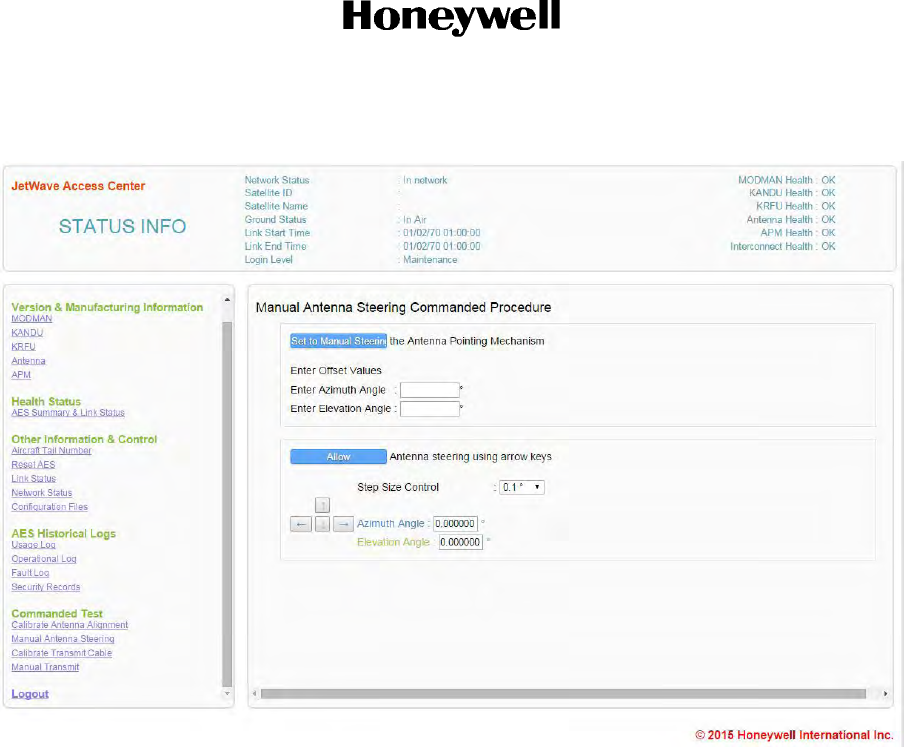Click the Commanded Test heading

click(x=57, y=613)
